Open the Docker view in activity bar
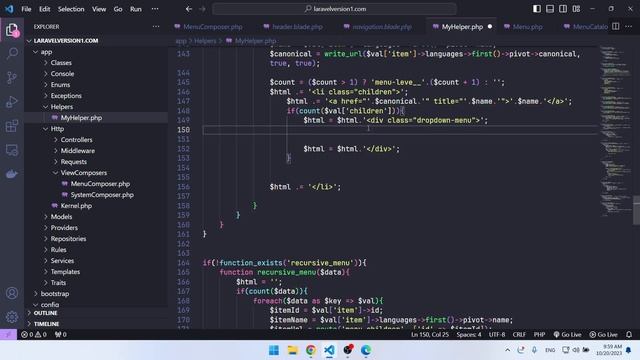The image size is (640, 360). pyautogui.click(x=12, y=174)
